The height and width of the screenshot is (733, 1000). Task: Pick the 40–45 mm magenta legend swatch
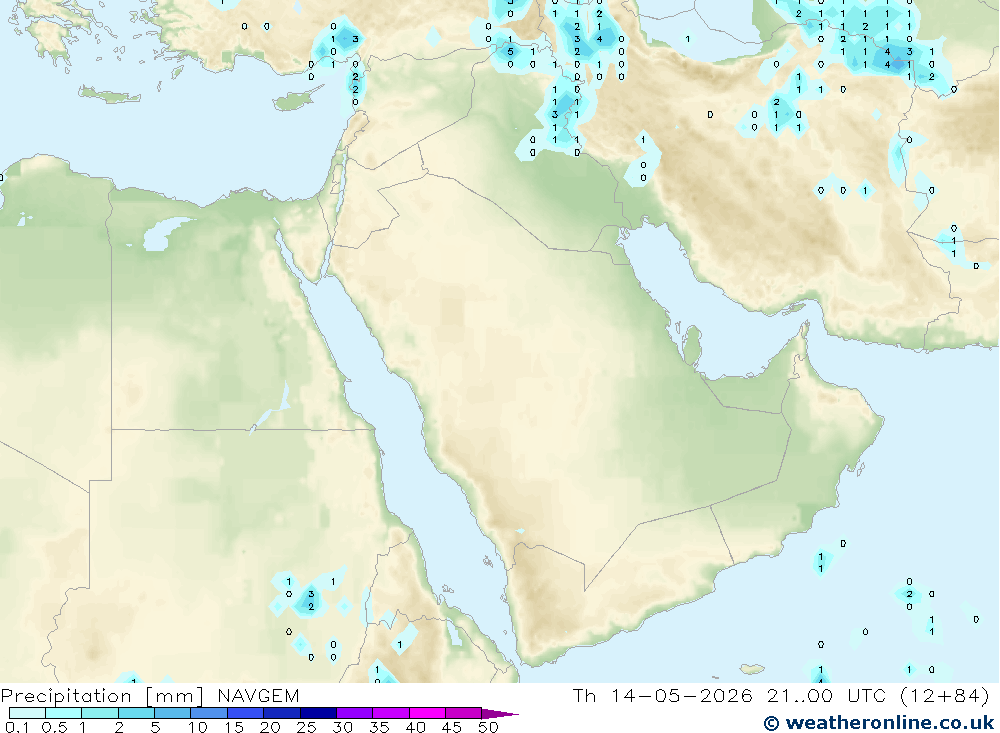(427, 713)
